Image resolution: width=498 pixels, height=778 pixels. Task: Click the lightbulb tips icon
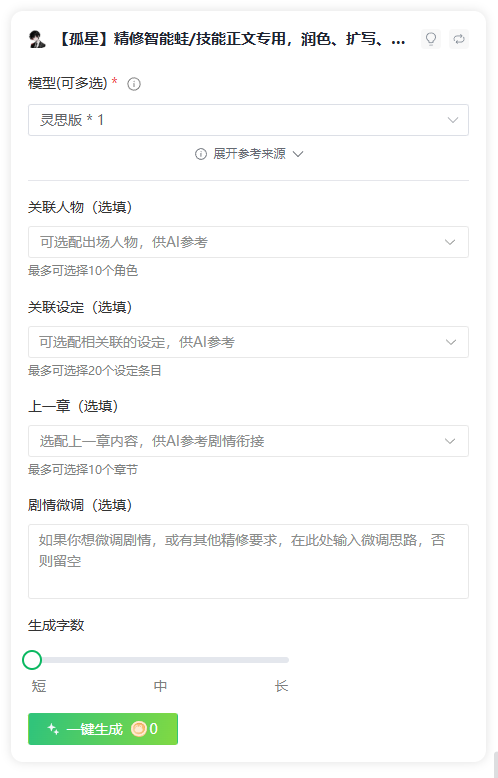(x=431, y=39)
